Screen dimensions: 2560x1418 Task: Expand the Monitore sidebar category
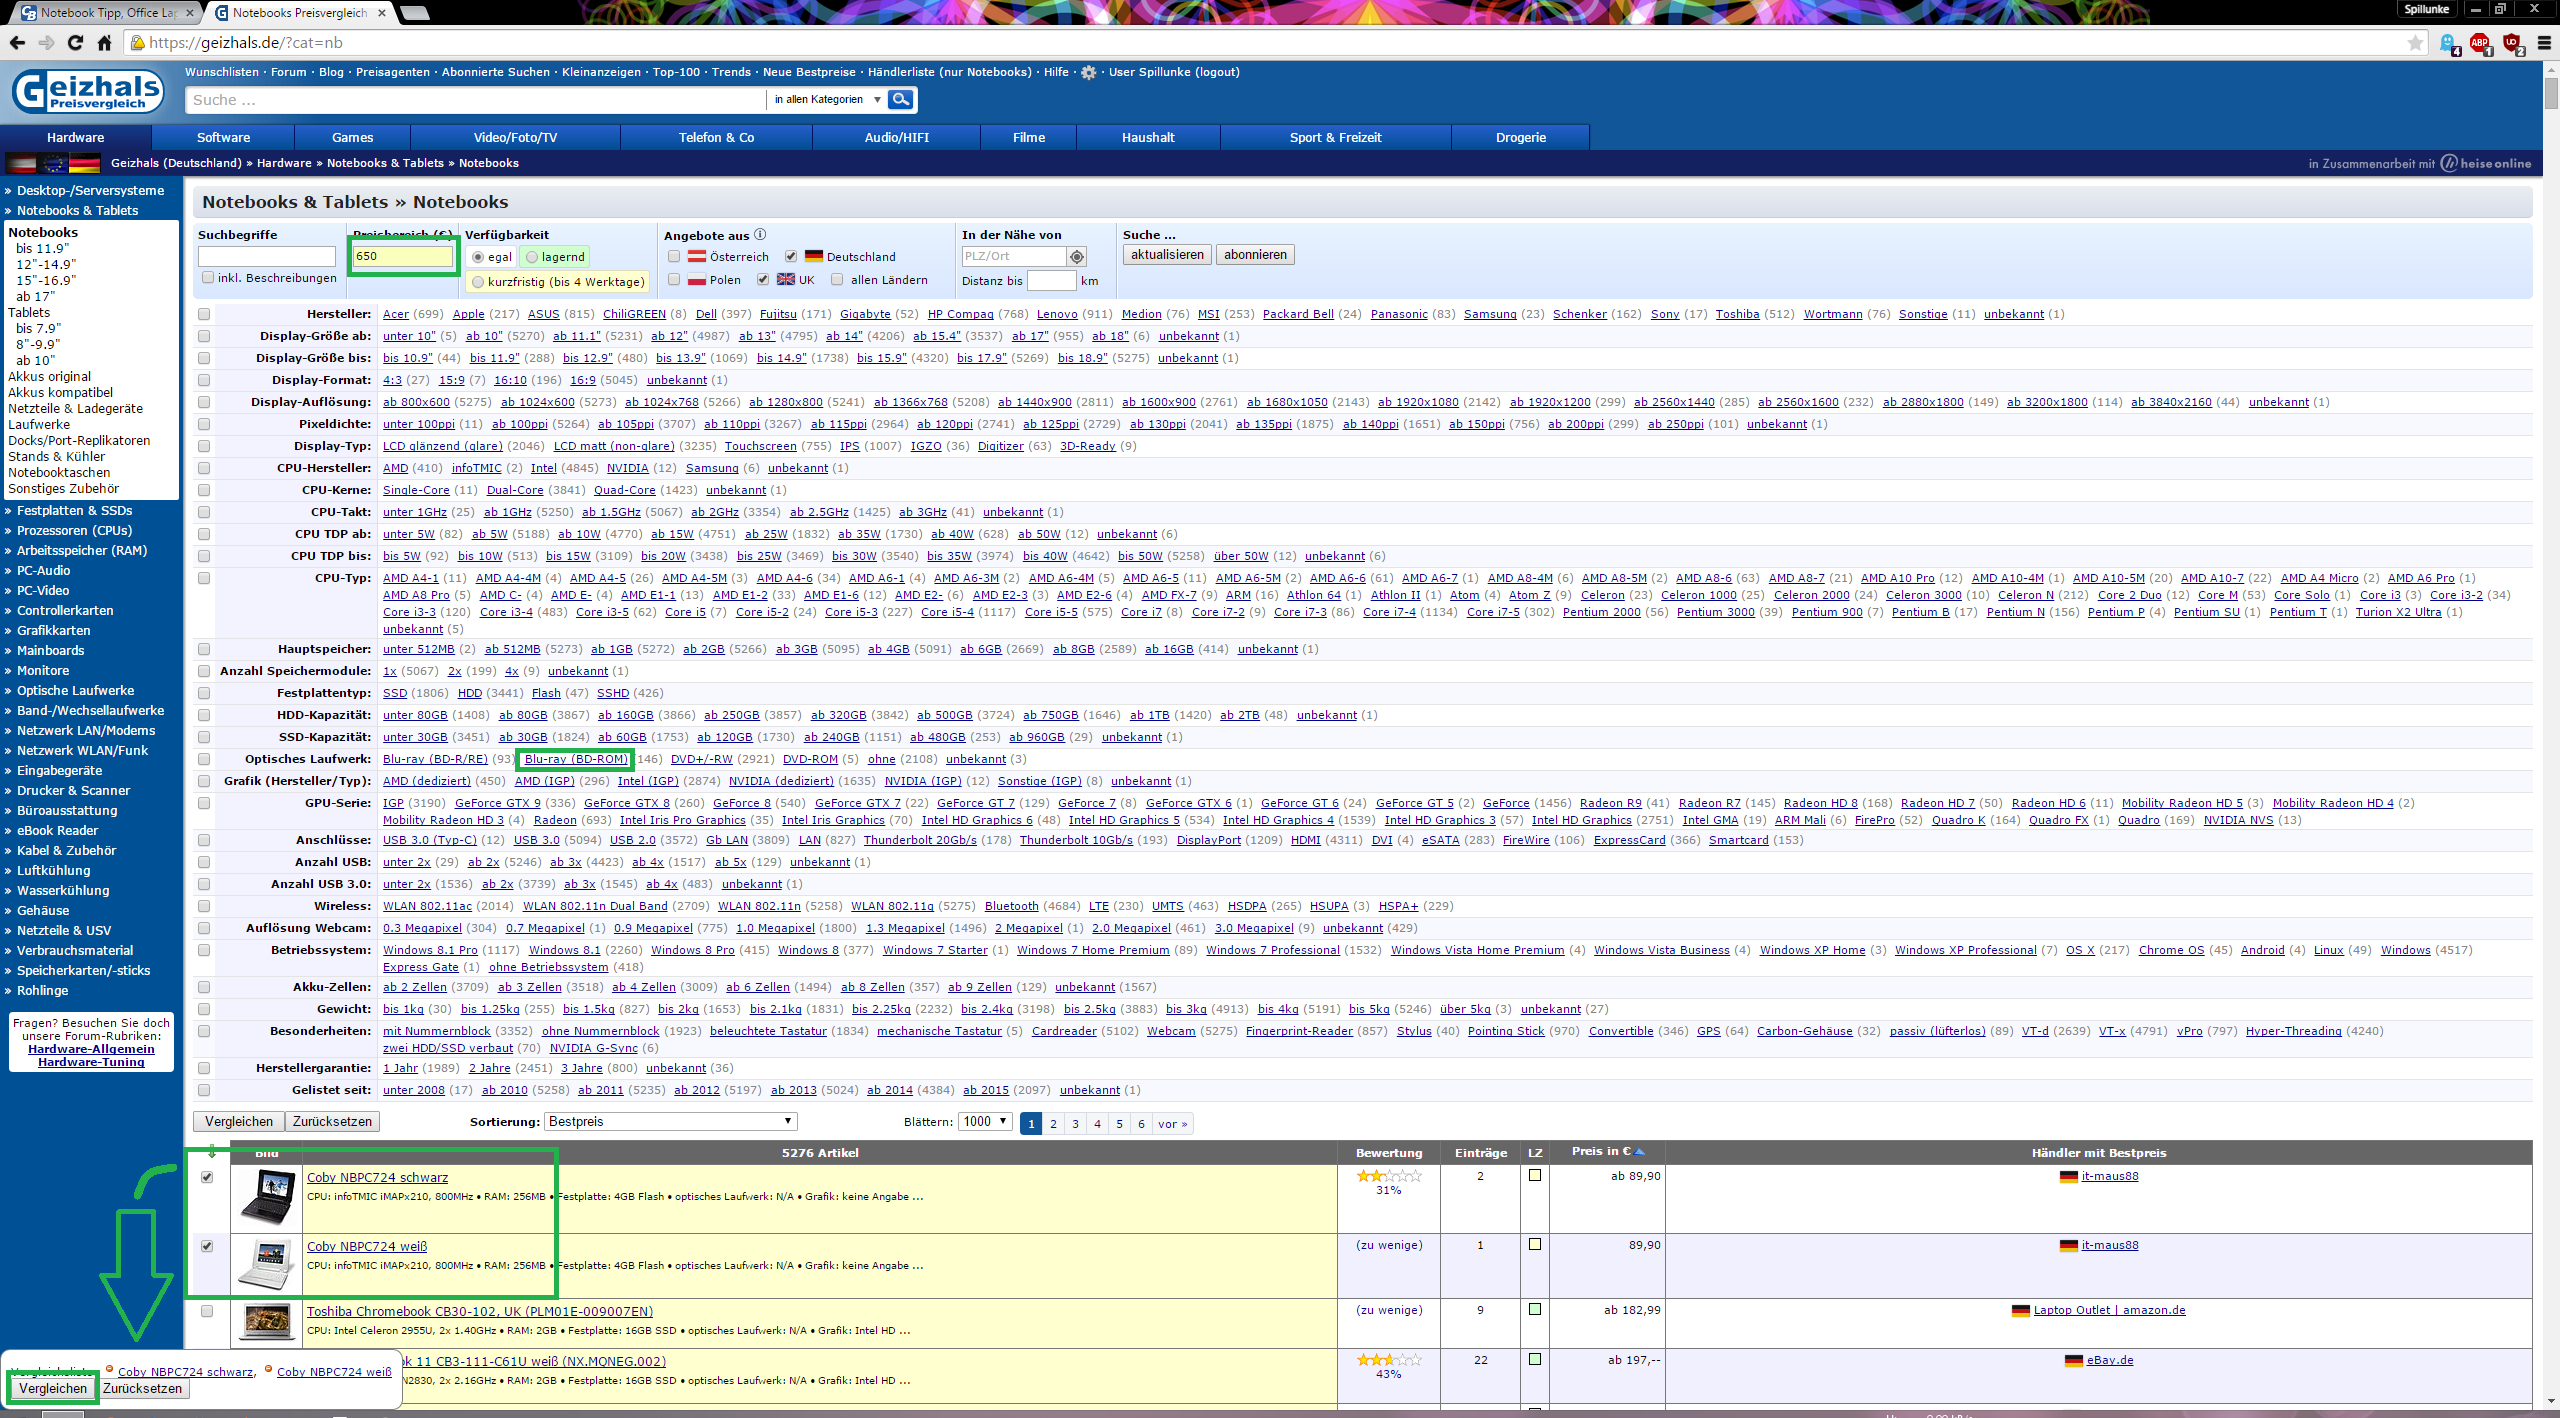[43, 670]
